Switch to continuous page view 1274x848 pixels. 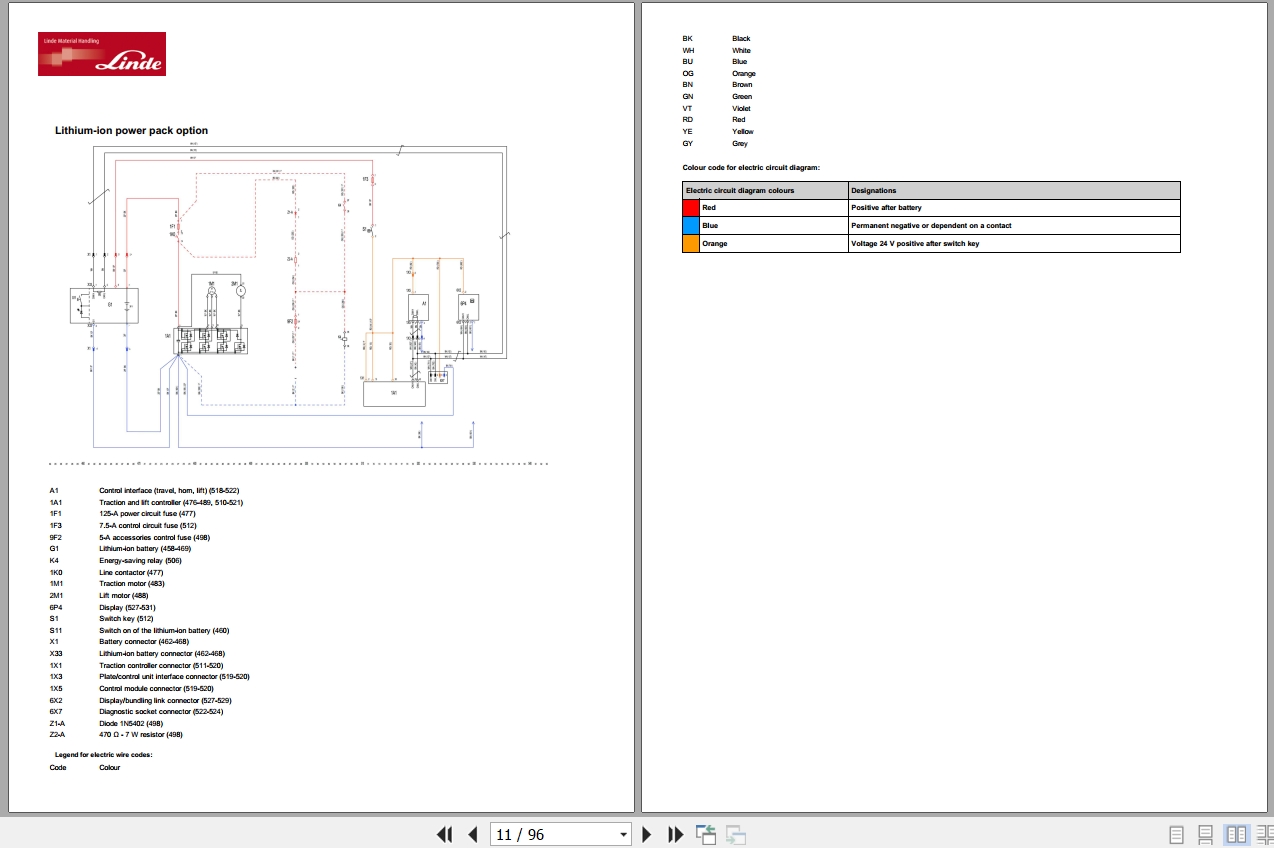pyautogui.click(x=1206, y=834)
